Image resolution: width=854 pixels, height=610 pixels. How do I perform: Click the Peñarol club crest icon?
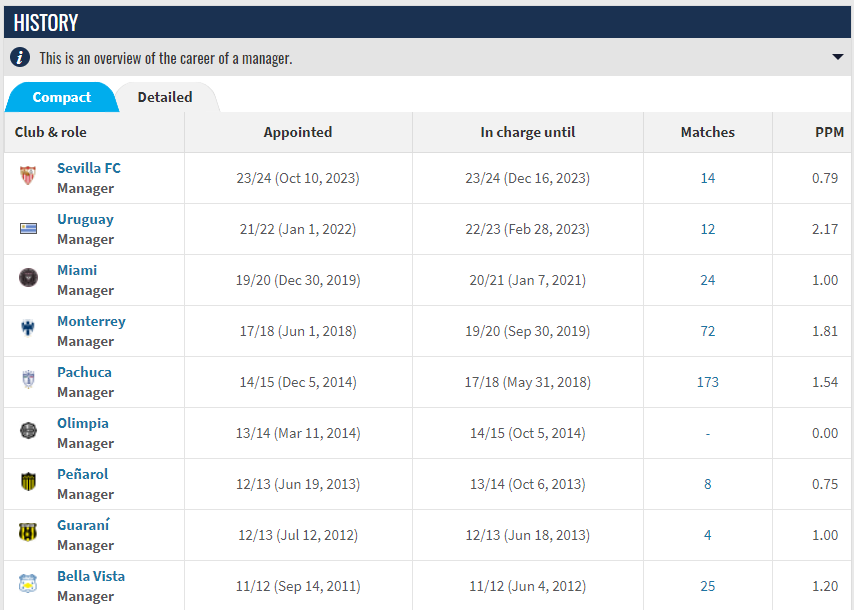(28, 483)
